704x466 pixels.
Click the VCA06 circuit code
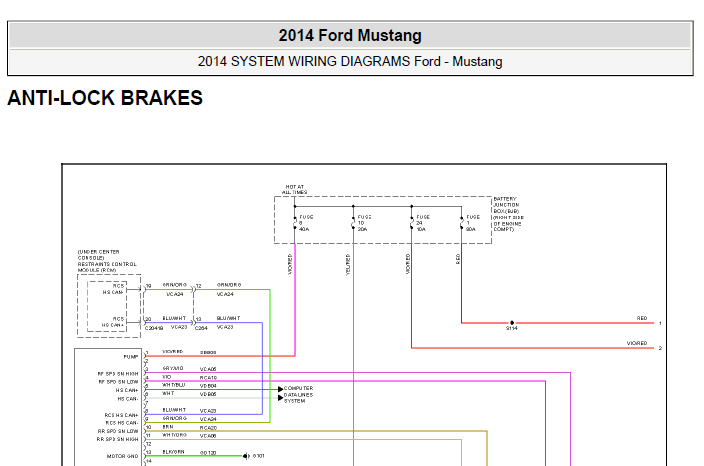pyautogui.click(x=208, y=435)
